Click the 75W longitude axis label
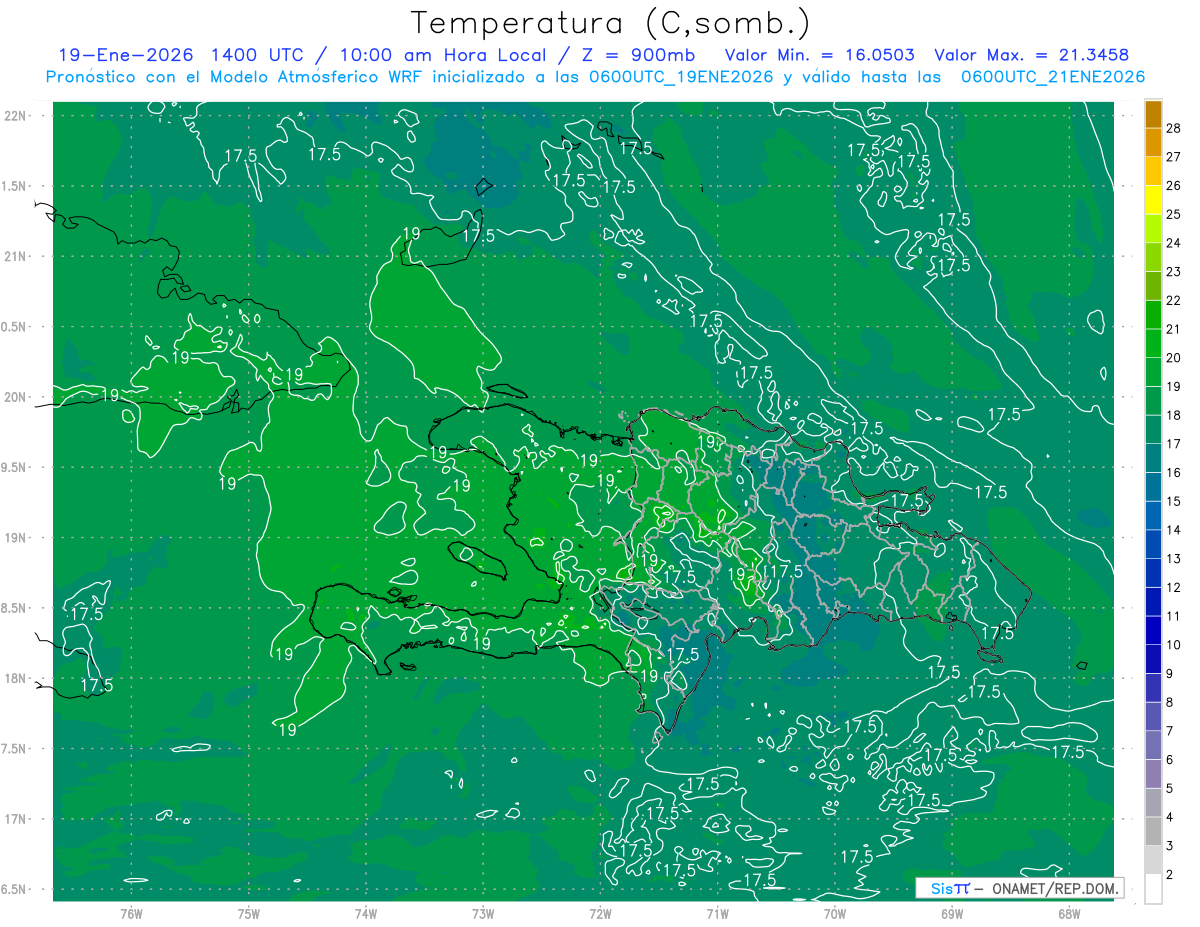Image resolution: width=1200 pixels, height=927 pixels. (x=248, y=913)
